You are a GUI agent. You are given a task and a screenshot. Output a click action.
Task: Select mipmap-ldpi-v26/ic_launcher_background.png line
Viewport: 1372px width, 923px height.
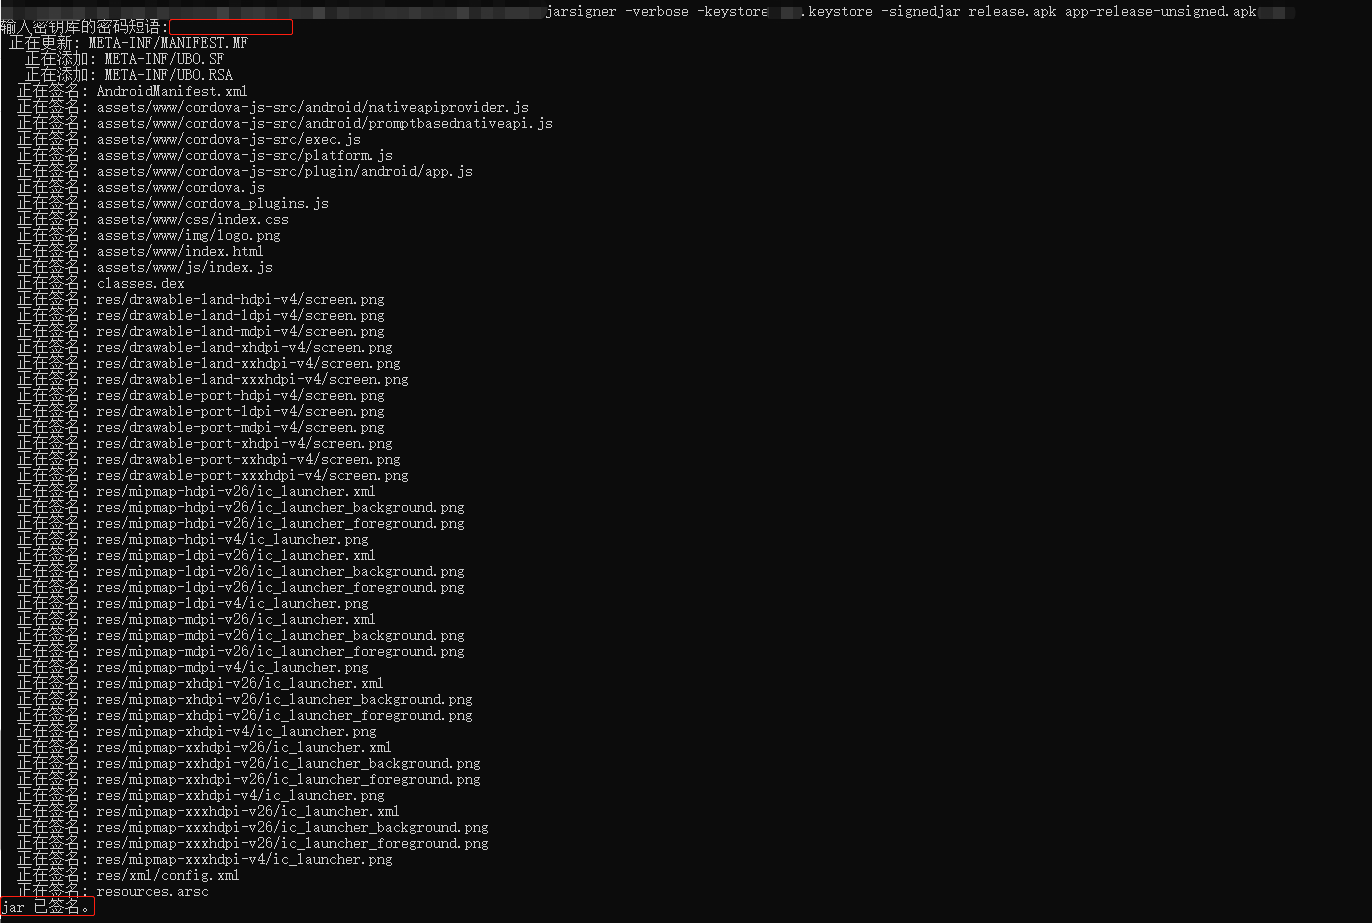(x=240, y=571)
